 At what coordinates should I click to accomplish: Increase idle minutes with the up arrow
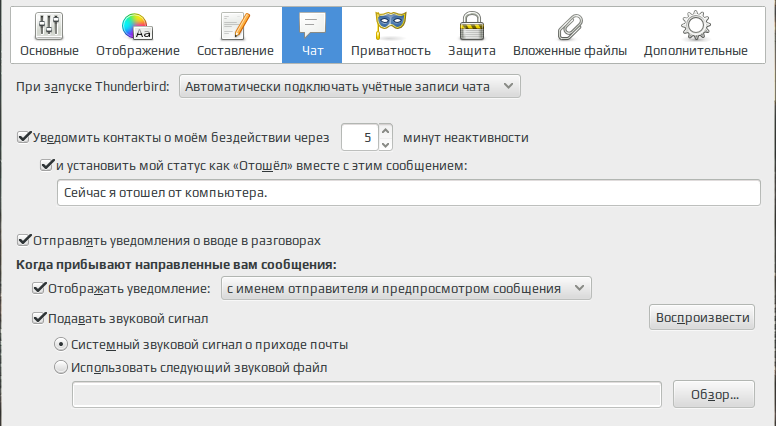tap(386, 131)
